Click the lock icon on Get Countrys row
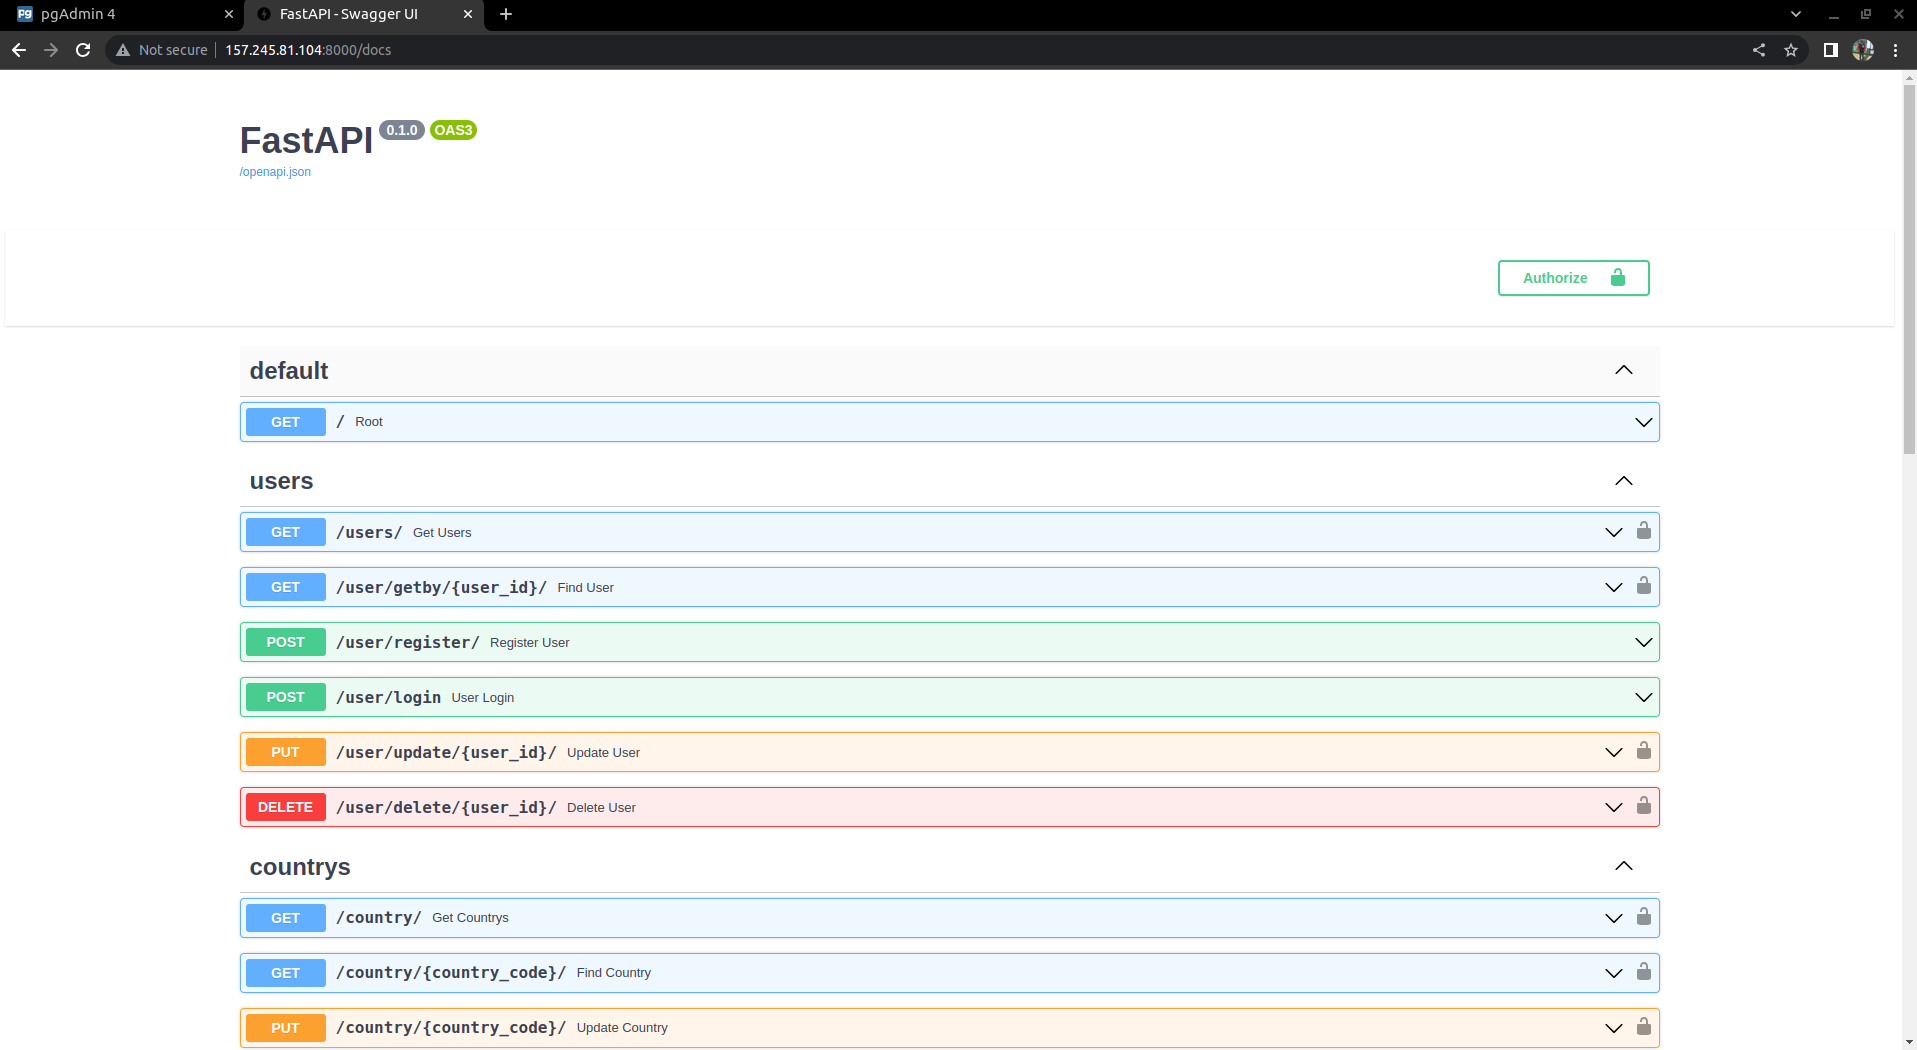Image resolution: width=1917 pixels, height=1050 pixels. click(1643, 917)
